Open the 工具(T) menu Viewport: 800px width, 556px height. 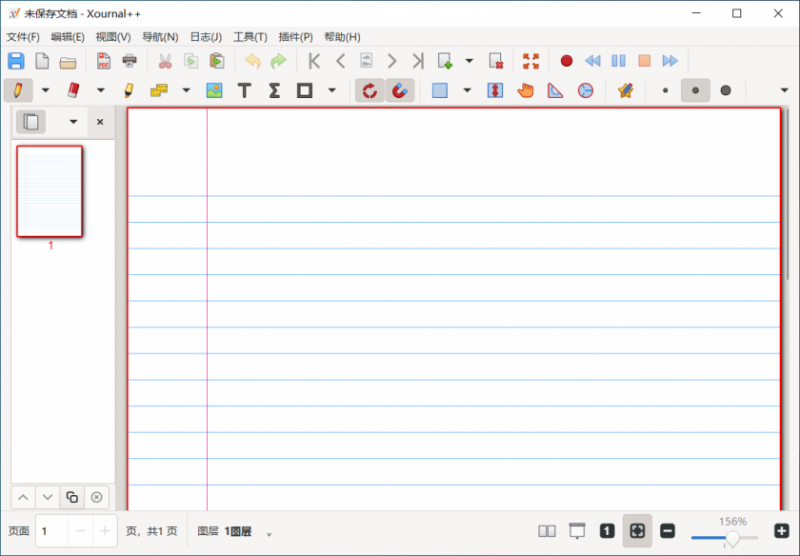pyautogui.click(x=250, y=37)
